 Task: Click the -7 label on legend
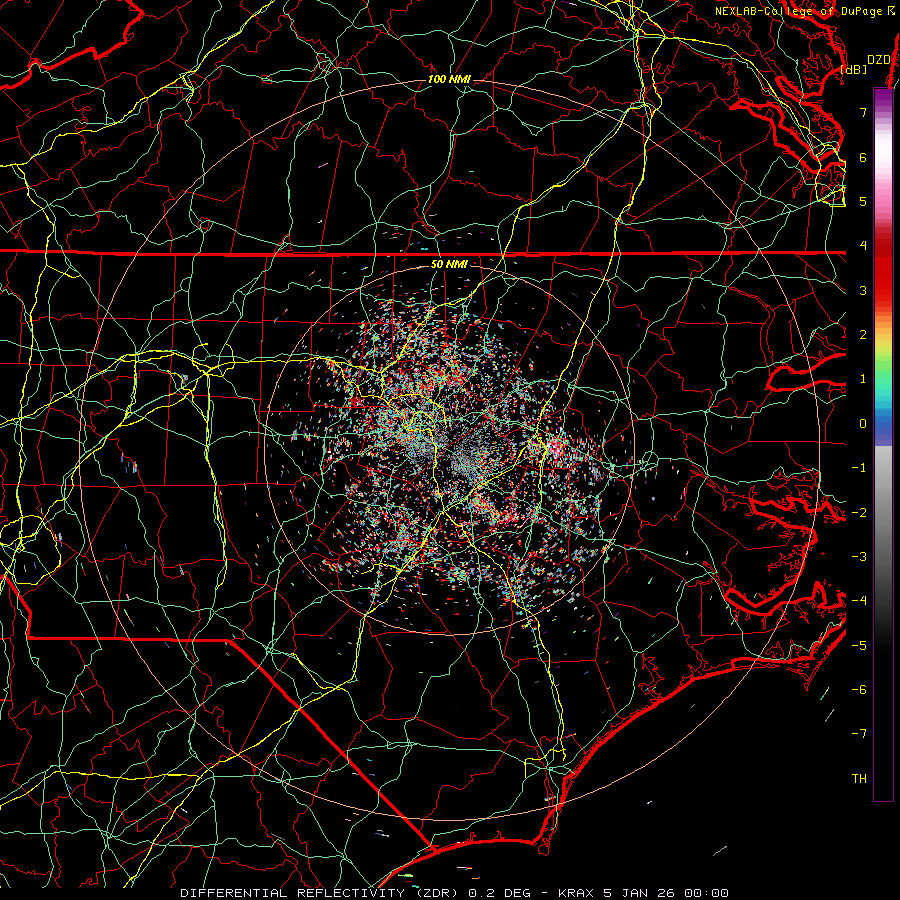pyautogui.click(x=859, y=734)
